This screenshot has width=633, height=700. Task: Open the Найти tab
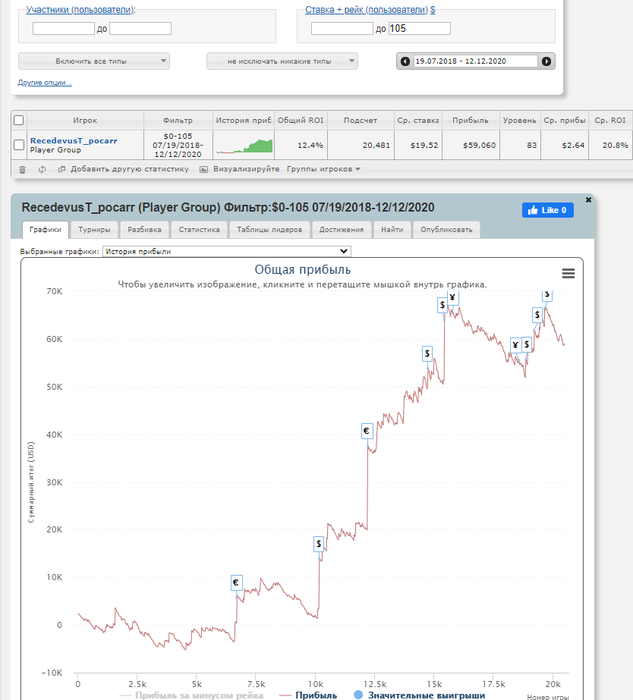pos(392,229)
